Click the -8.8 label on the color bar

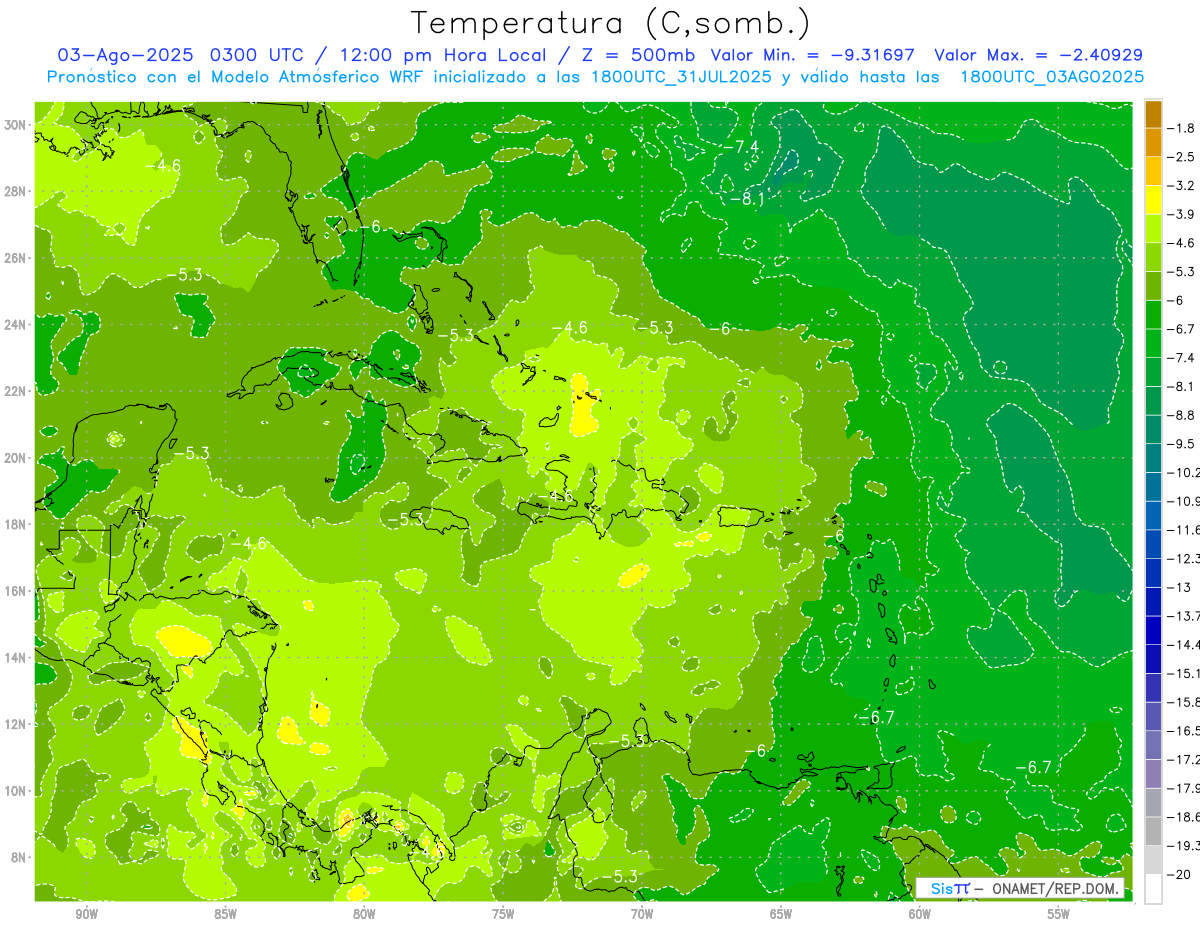pos(1181,415)
